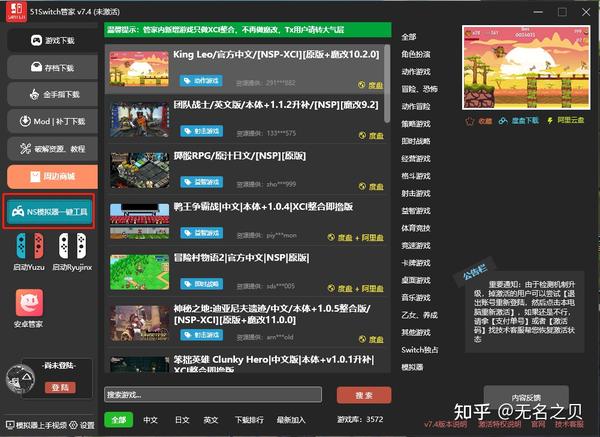Select 笨拙英雄 Clunky Hero entry
Viewport: 600px width, 437px height.
(245, 362)
